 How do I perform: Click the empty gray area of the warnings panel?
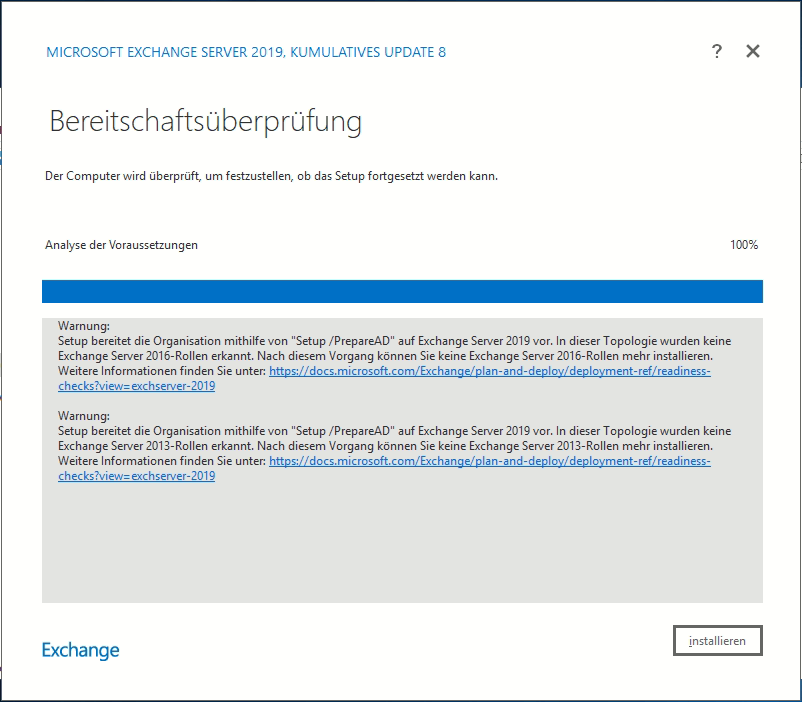tap(402, 545)
